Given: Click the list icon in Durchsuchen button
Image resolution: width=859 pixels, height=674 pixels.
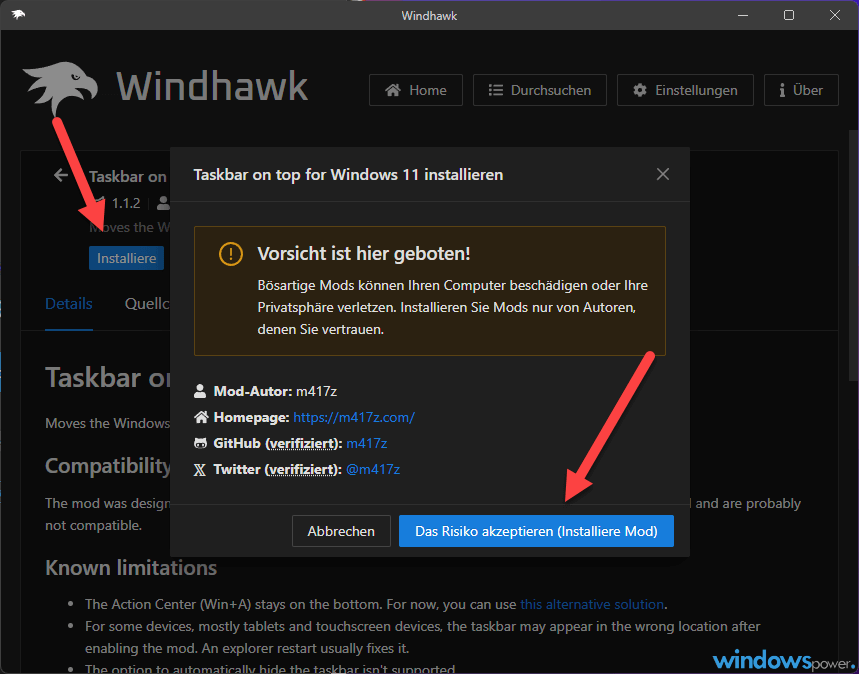Looking at the screenshot, I should [x=496, y=90].
